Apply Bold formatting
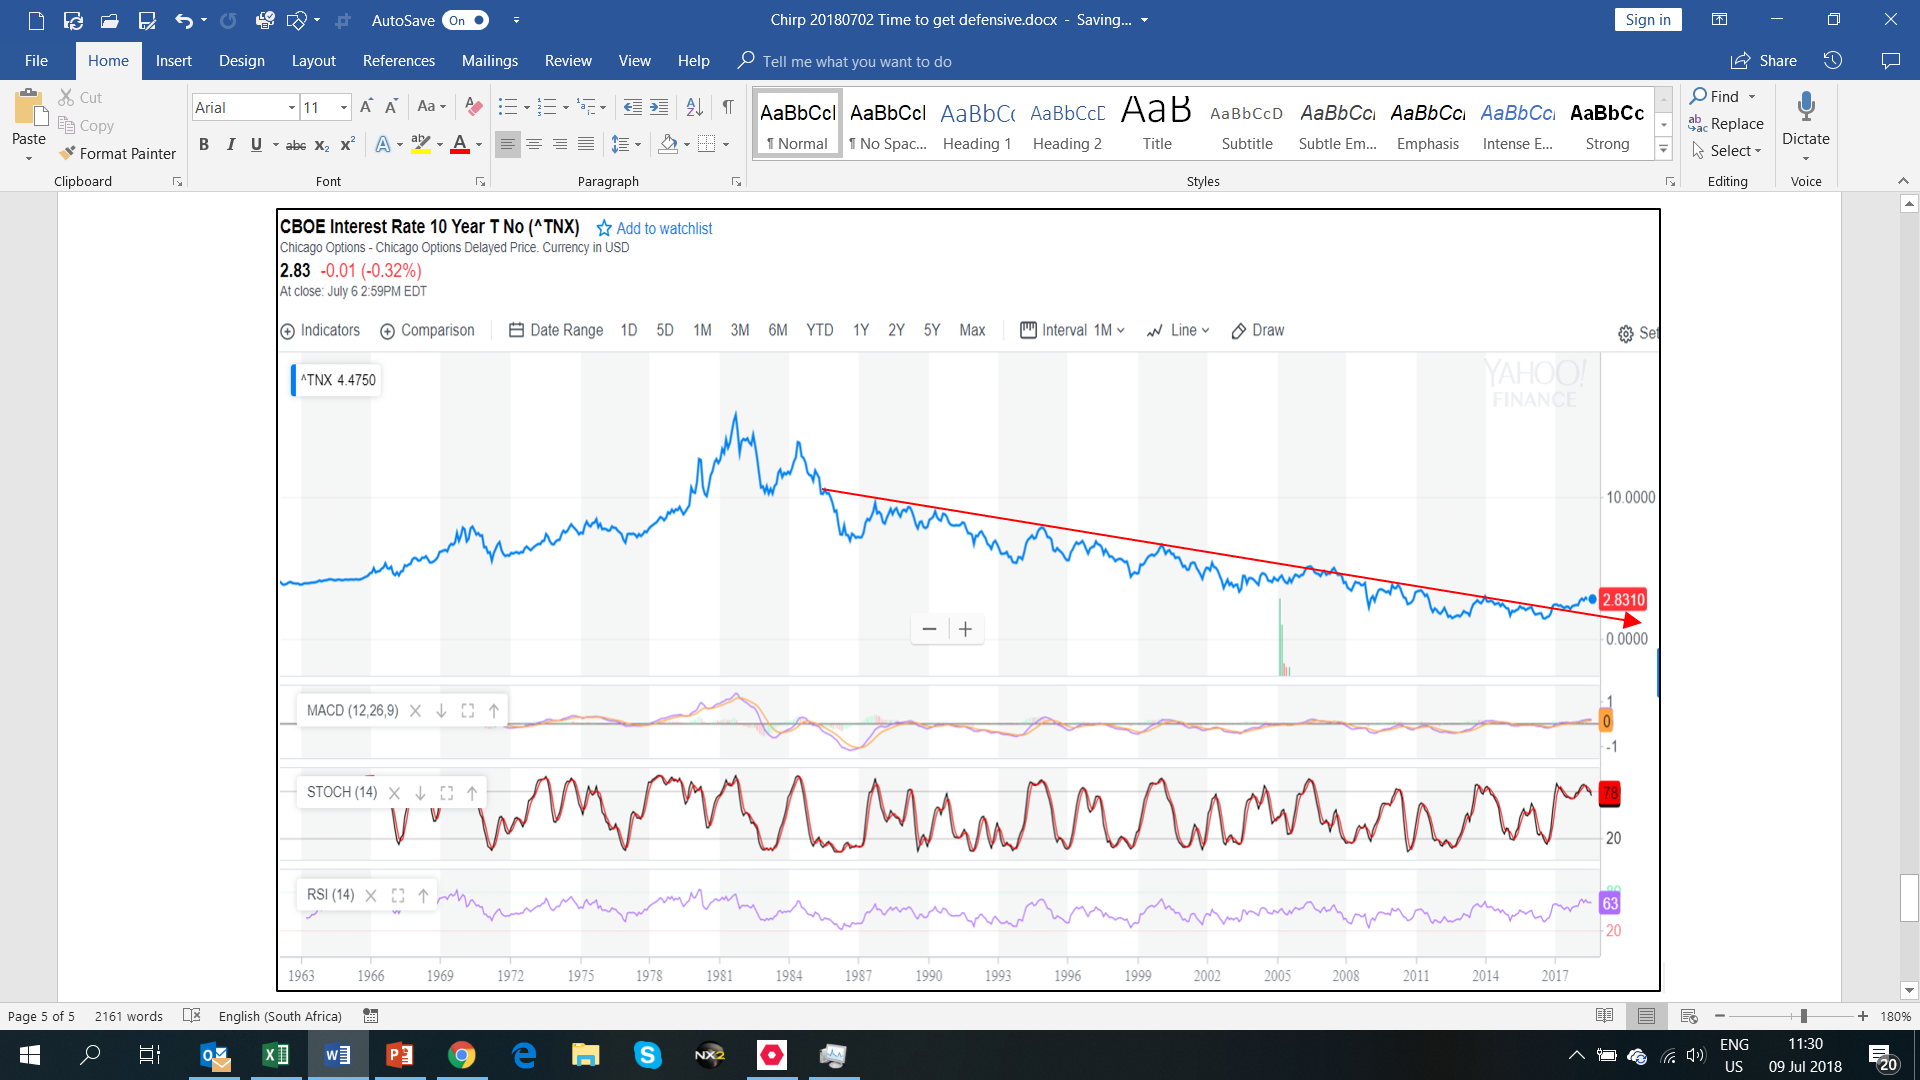The height and width of the screenshot is (1080, 1920). pyautogui.click(x=204, y=145)
